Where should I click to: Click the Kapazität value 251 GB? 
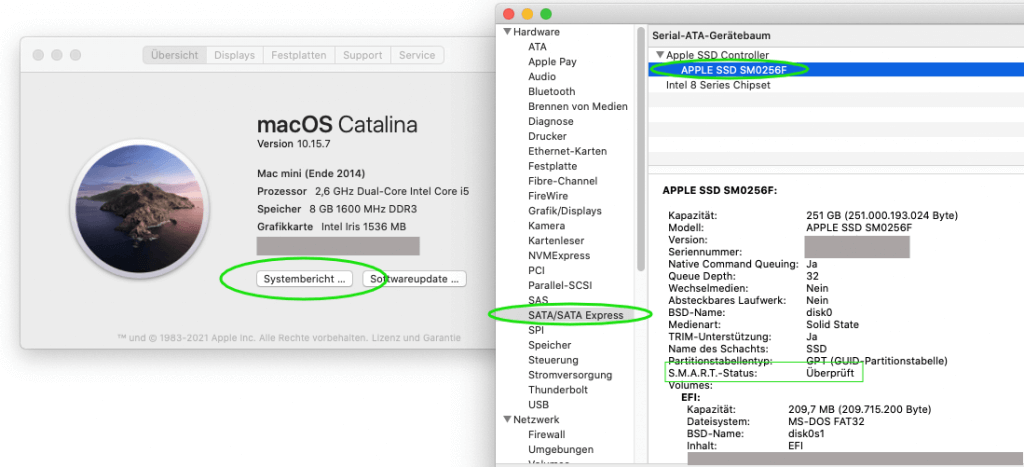coord(882,216)
